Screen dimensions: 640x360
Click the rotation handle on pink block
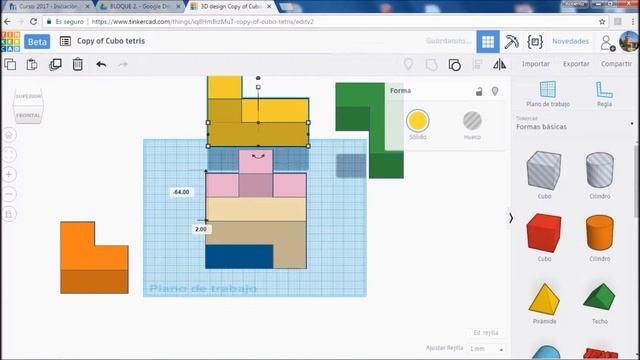[x=258, y=156]
